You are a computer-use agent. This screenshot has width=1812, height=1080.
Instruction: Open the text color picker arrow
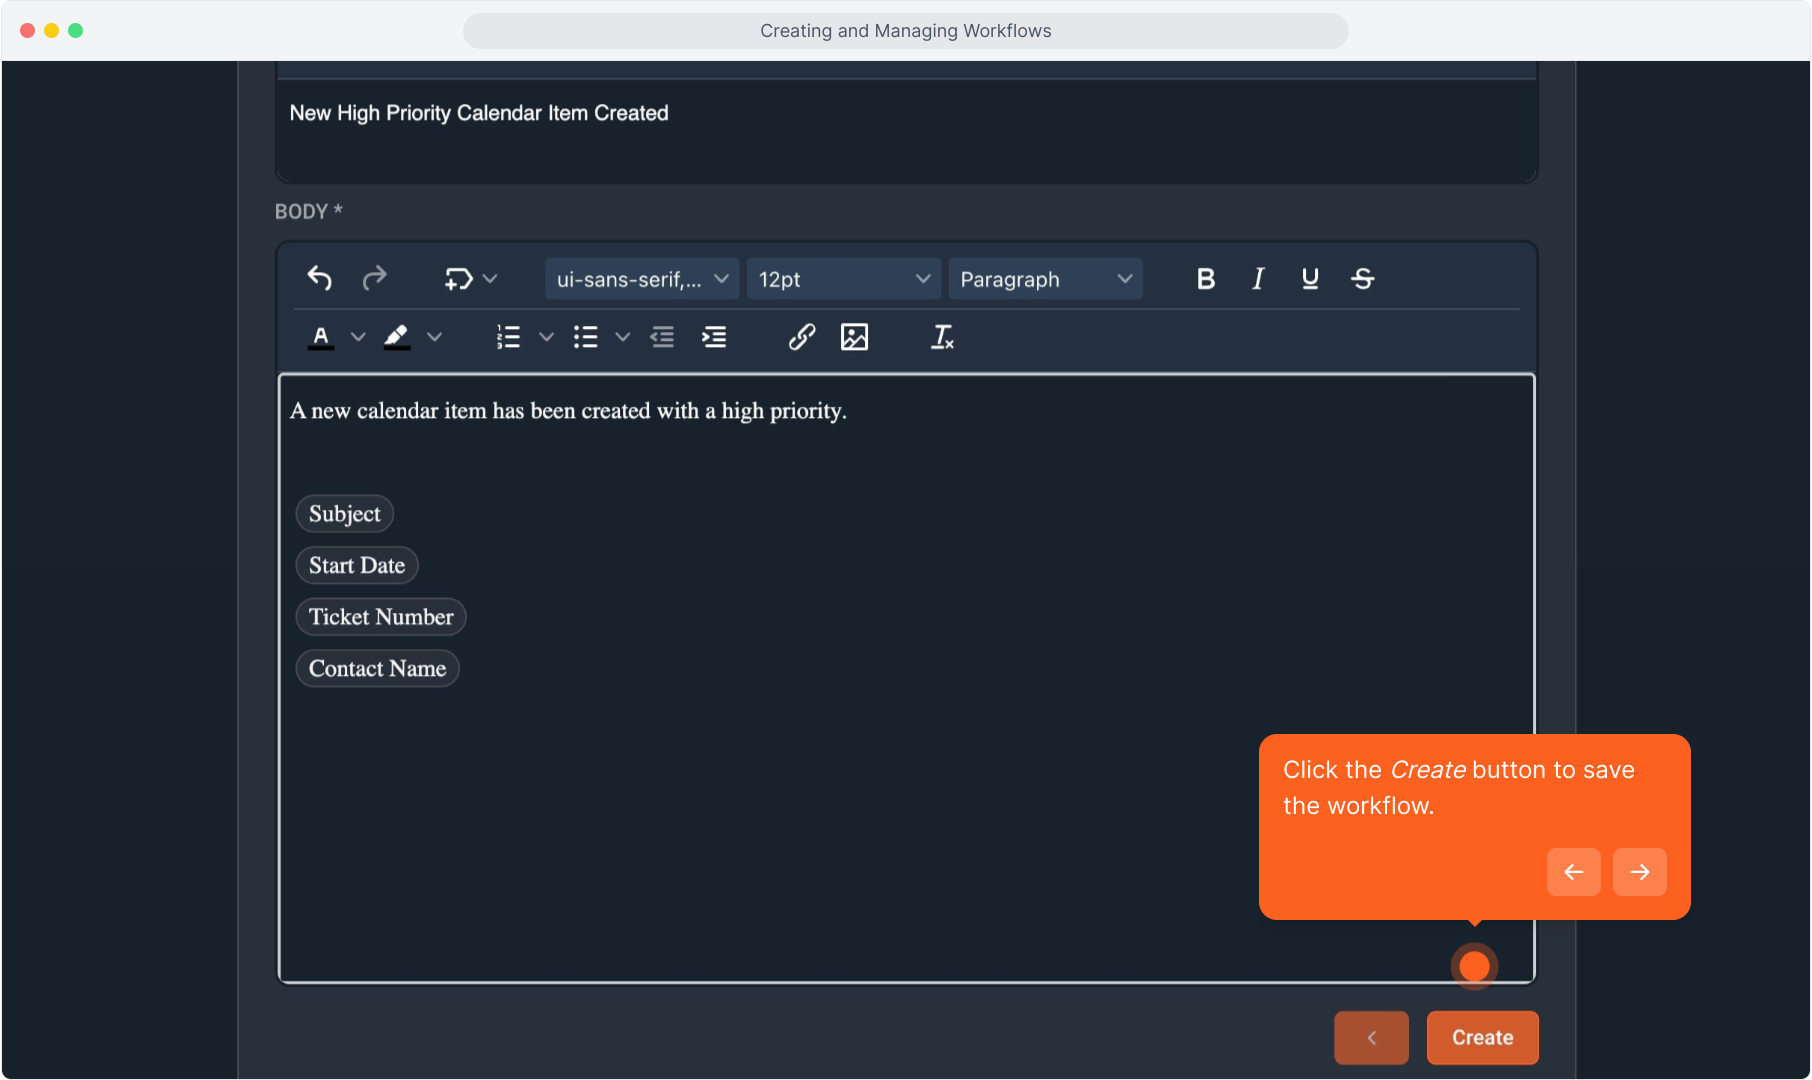coord(358,337)
